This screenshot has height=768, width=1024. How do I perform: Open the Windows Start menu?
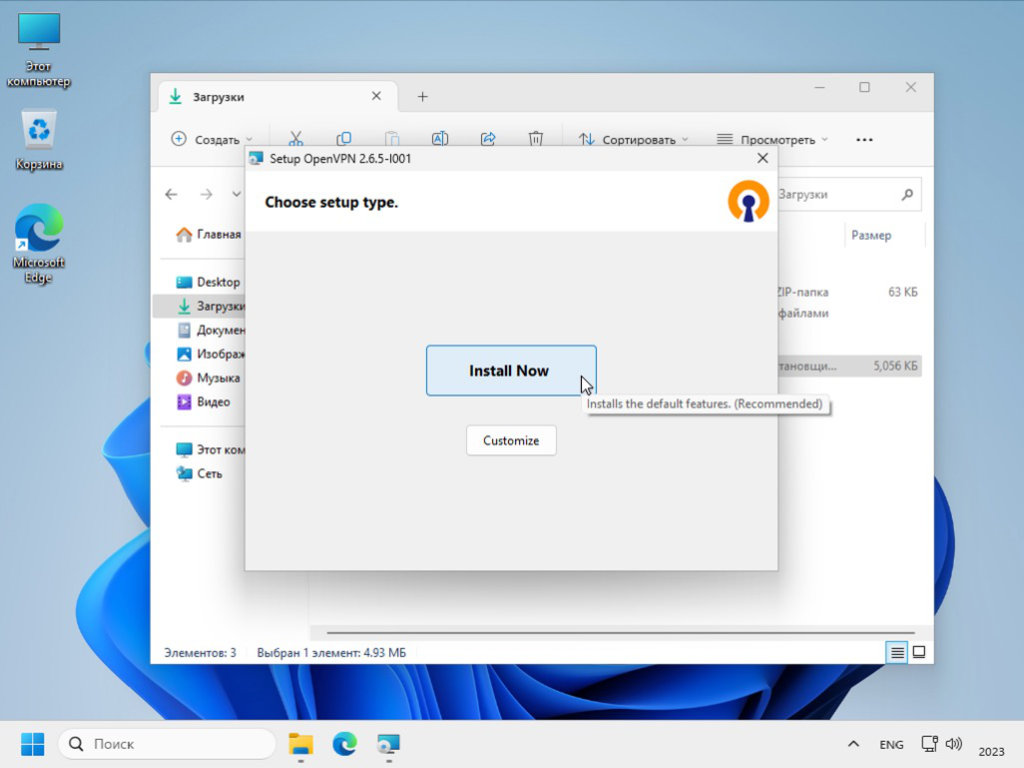(x=33, y=744)
